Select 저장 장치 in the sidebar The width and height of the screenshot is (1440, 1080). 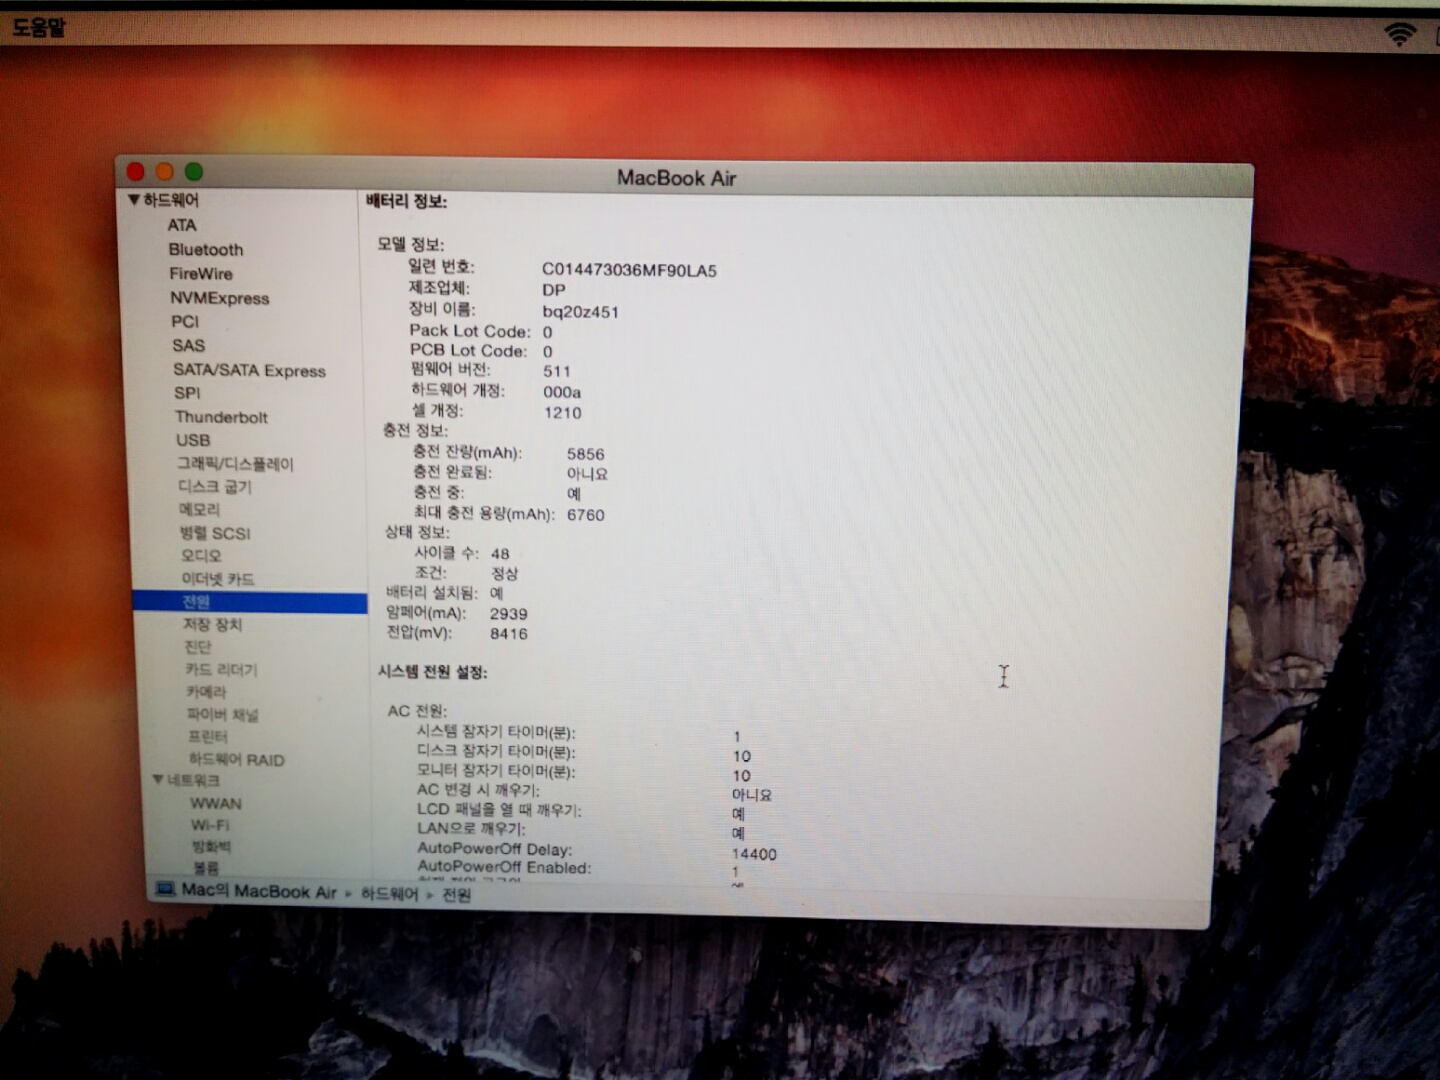212,624
